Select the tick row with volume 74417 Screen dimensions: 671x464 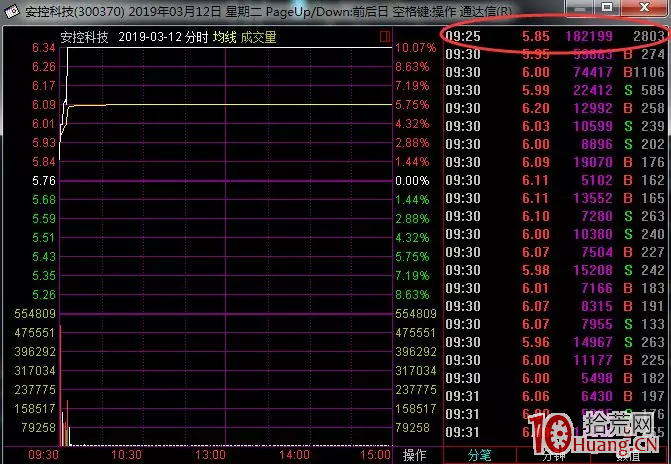point(555,72)
